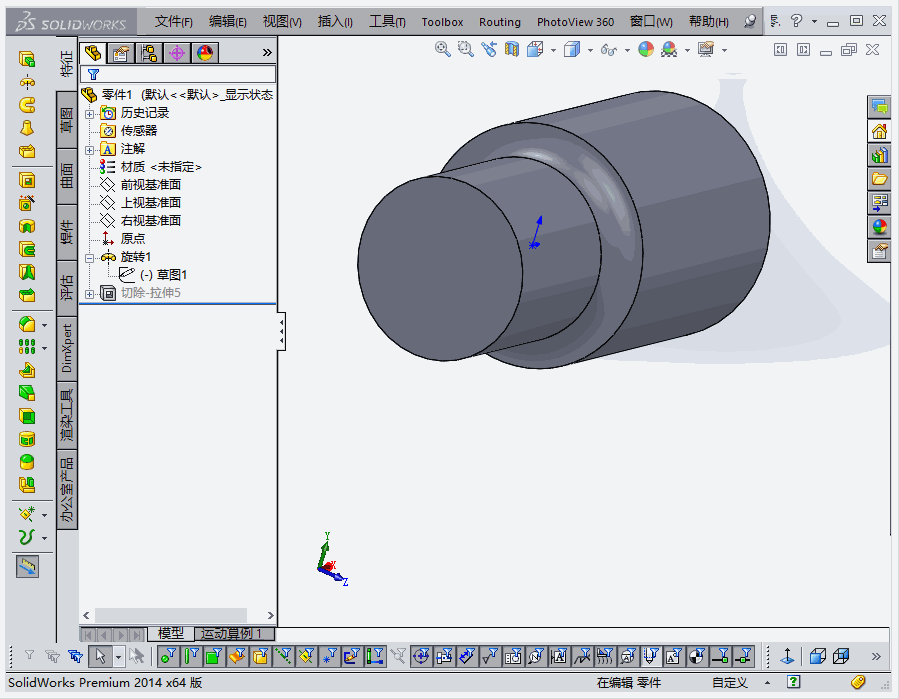
Task: Switch to DisplayManager color ball tab
Action: [x=205, y=53]
